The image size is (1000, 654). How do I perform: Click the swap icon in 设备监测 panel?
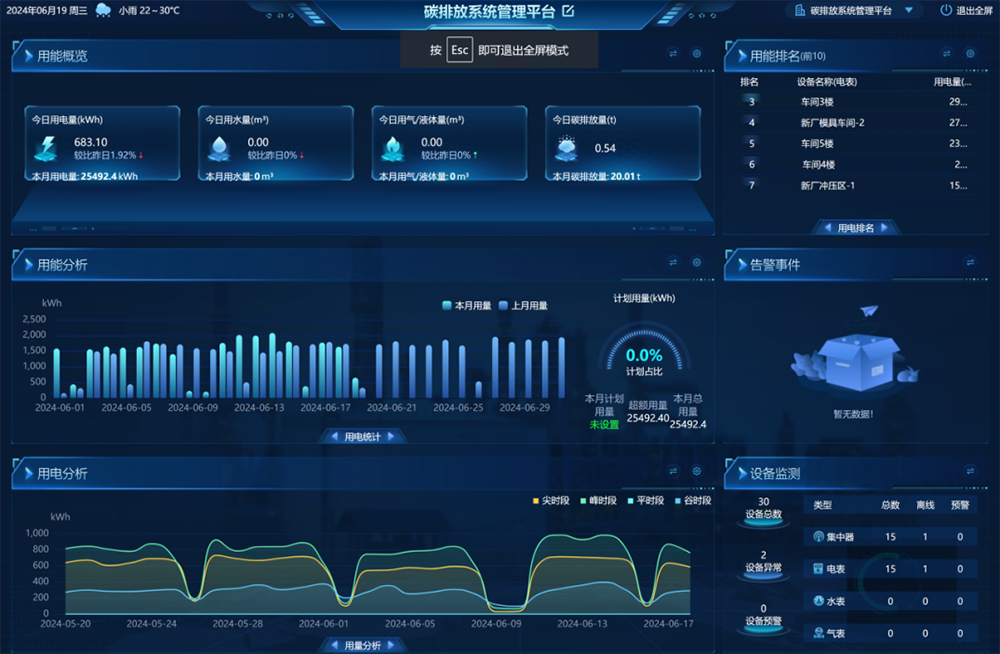point(969,471)
